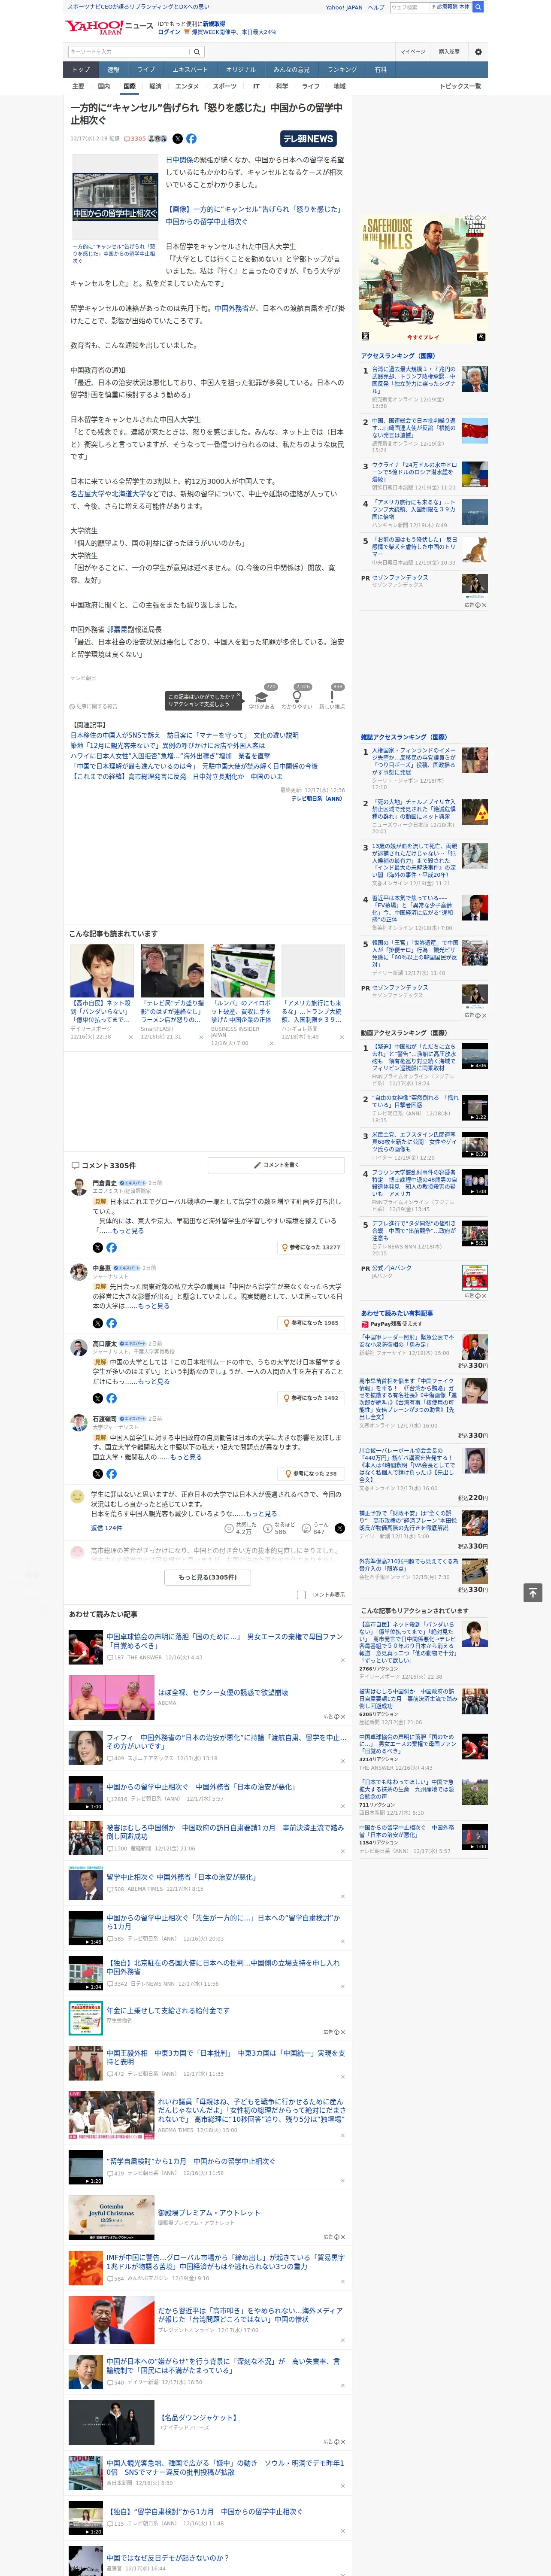
Task: Open the ログイン link
Action: [169, 32]
